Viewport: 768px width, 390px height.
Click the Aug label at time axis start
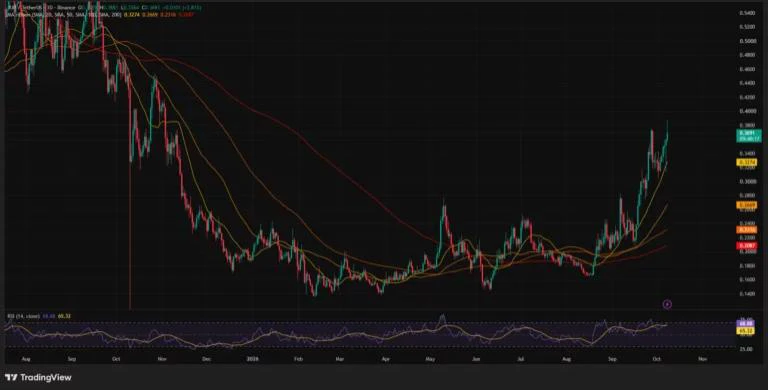point(26,359)
